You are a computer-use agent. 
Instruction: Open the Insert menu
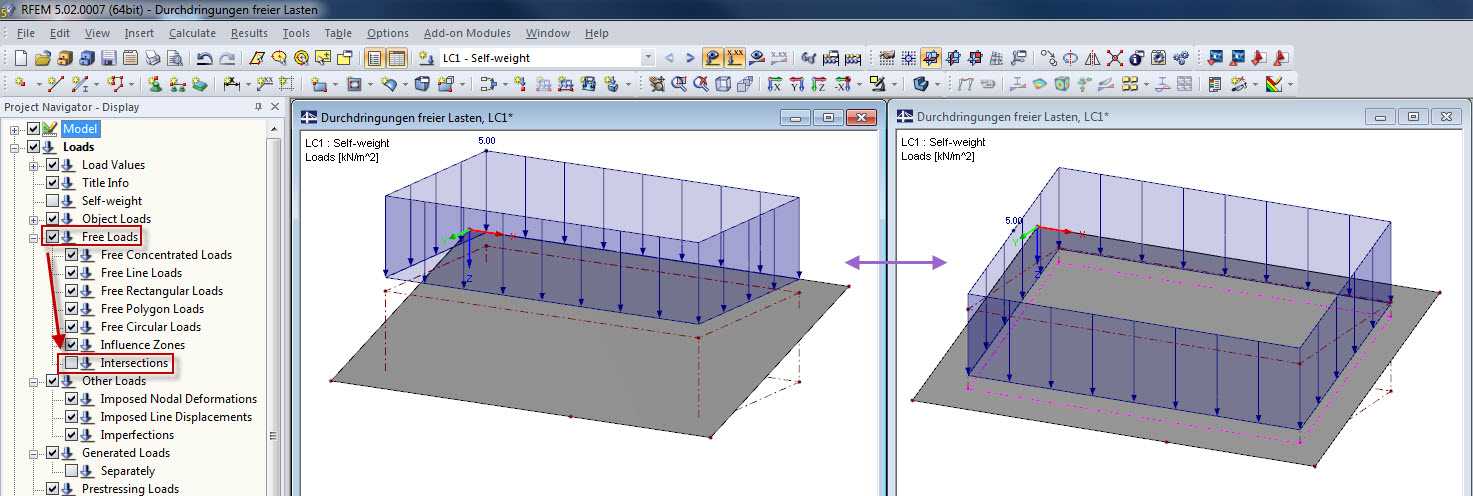click(139, 33)
